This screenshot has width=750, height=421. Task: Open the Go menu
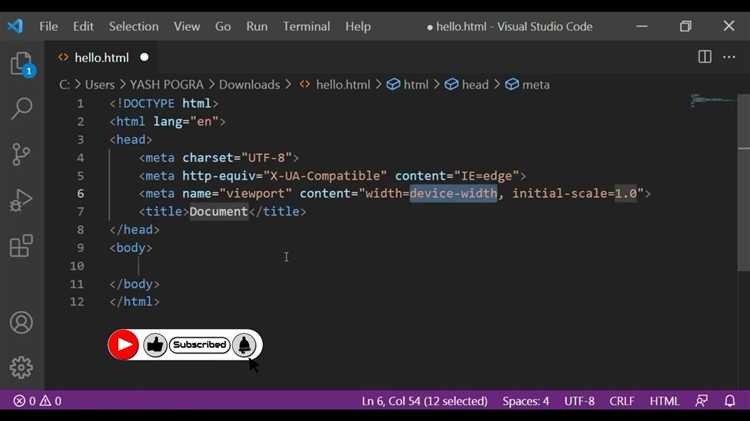(223, 26)
